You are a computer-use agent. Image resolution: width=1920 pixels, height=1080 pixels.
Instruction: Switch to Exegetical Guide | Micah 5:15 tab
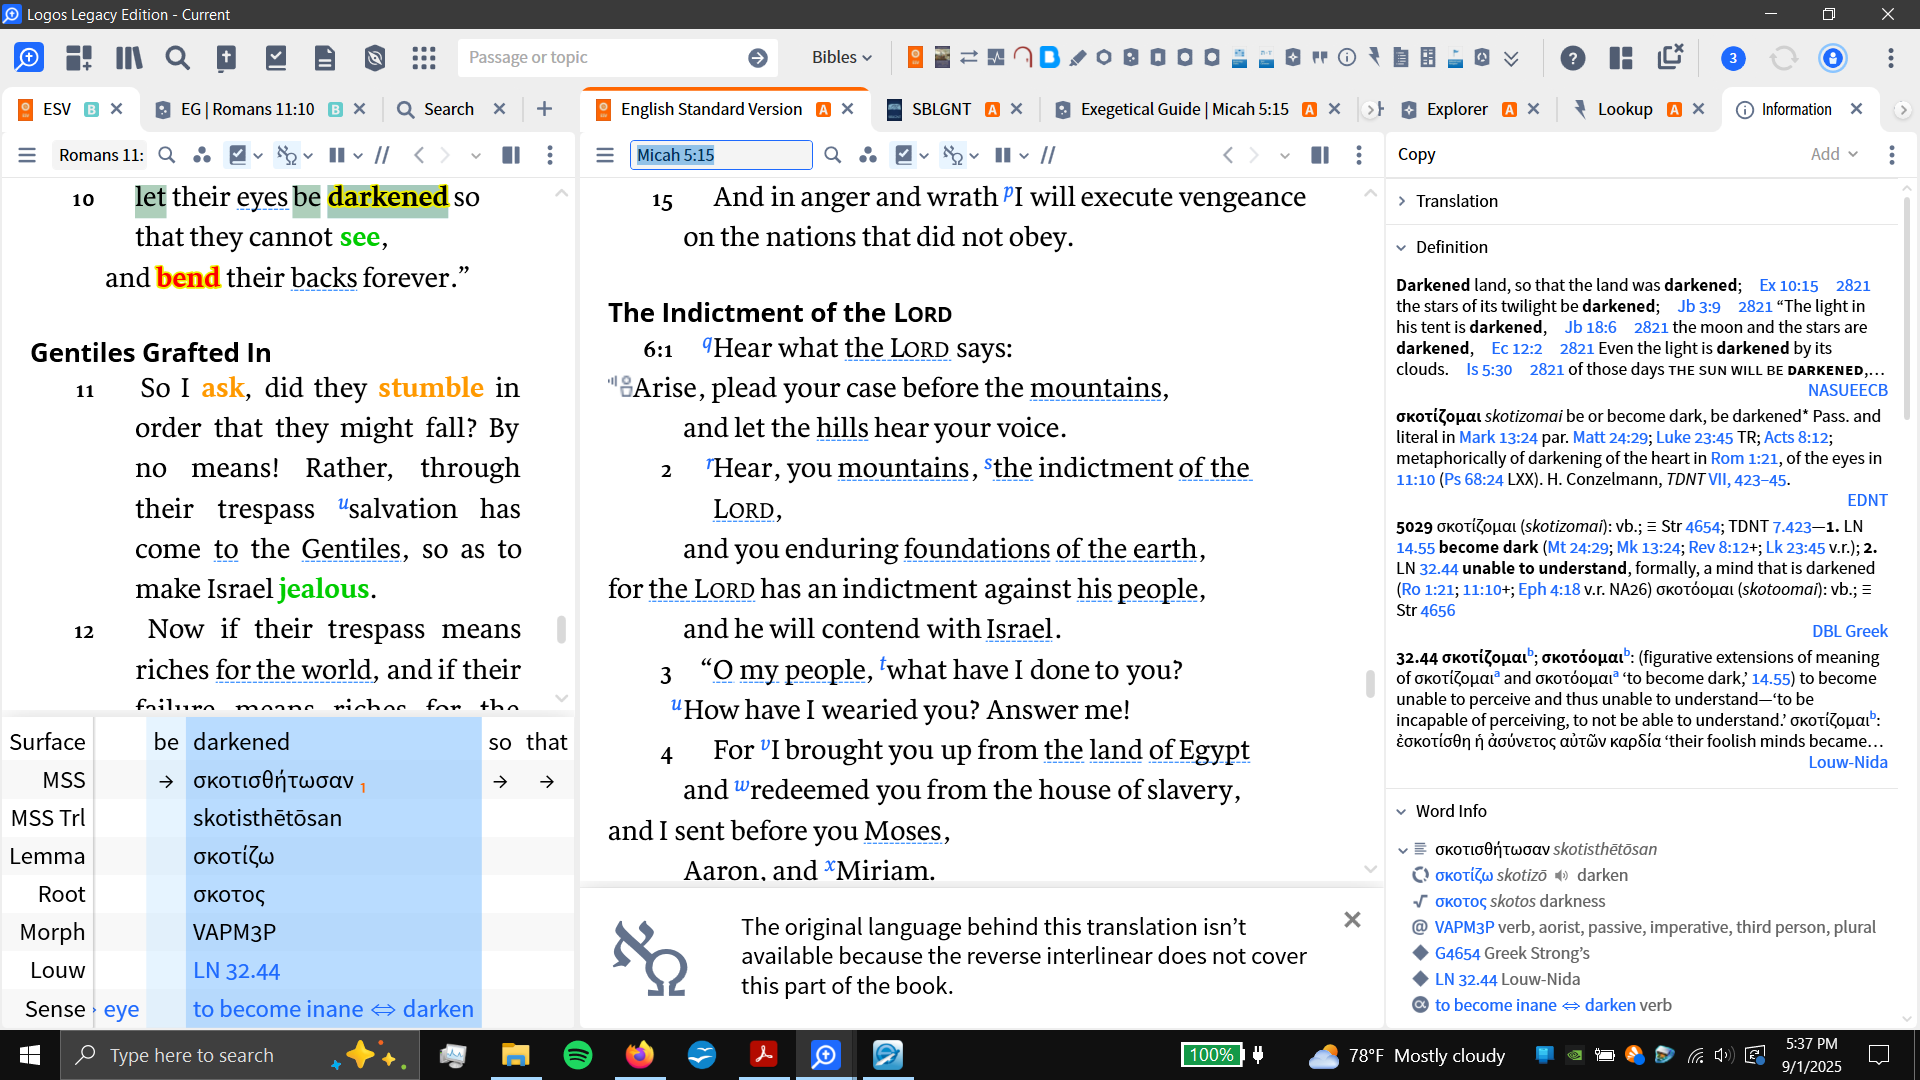(1184, 109)
